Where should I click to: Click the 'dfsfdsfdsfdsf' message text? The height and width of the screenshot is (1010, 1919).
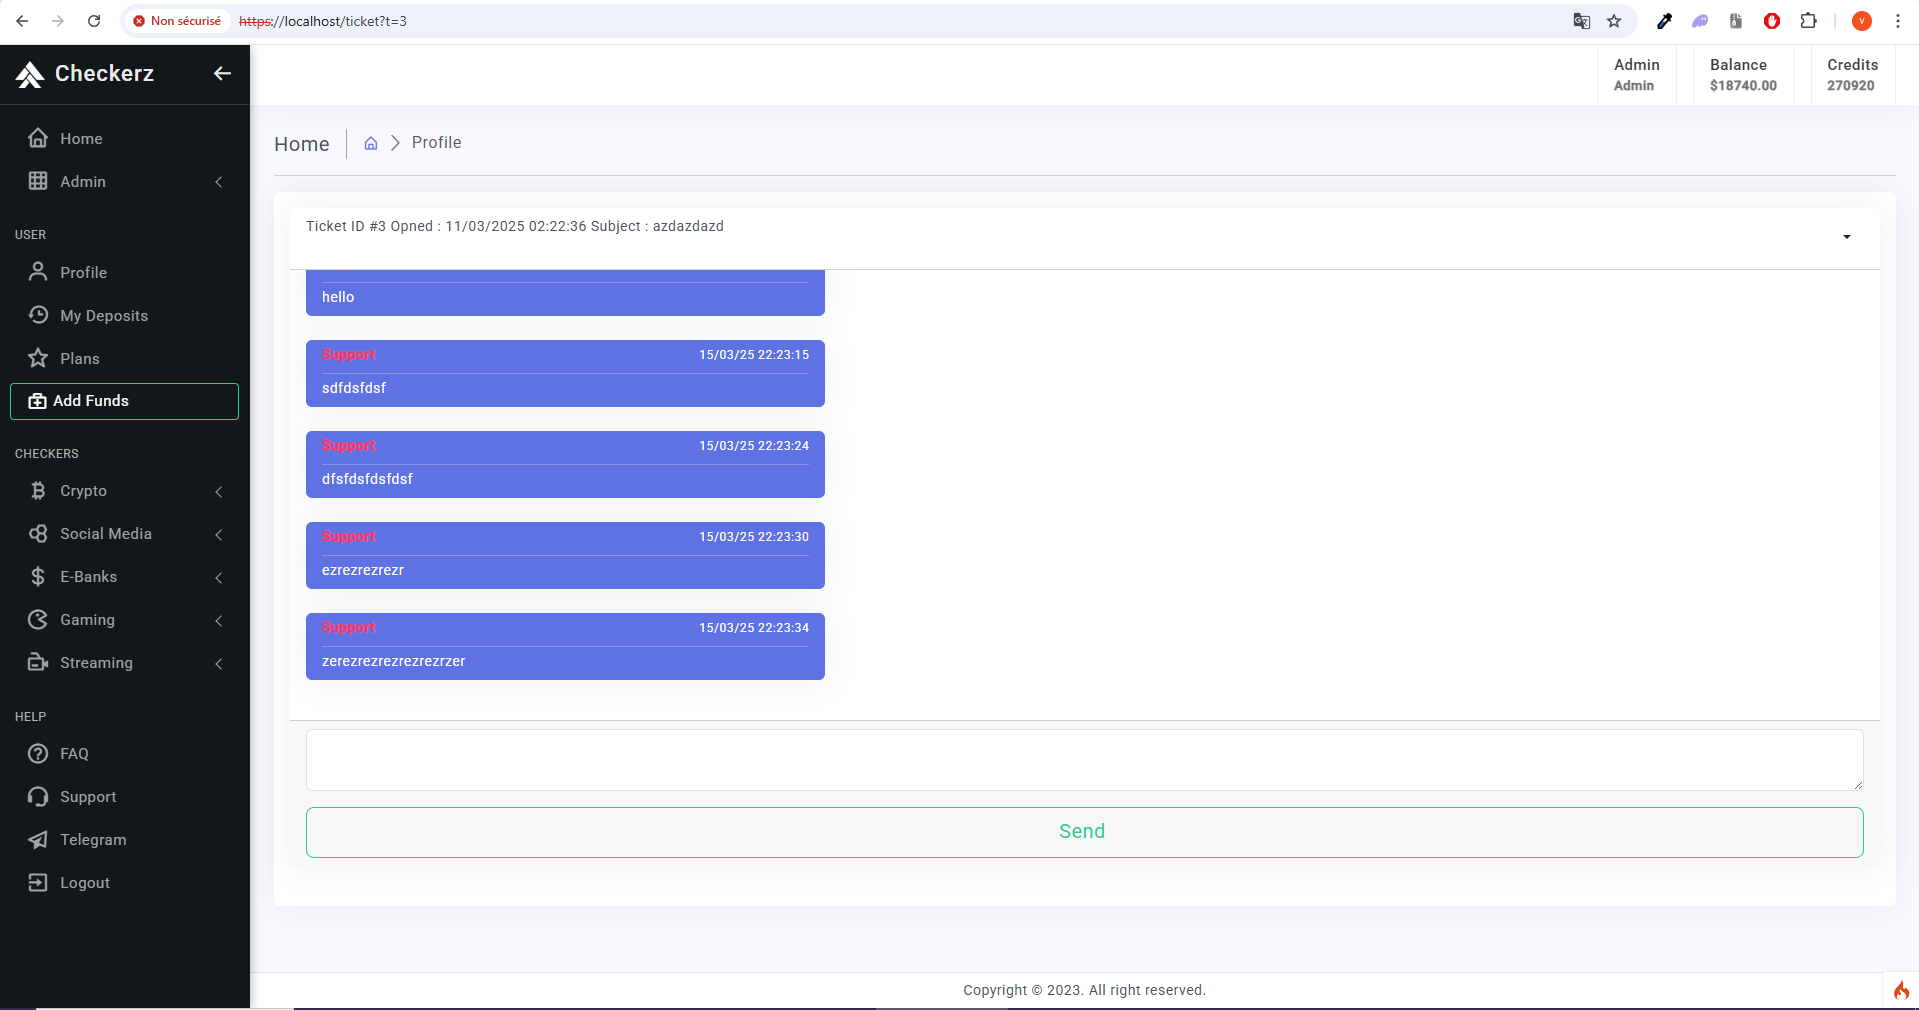pyautogui.click(x=367, y=479)
